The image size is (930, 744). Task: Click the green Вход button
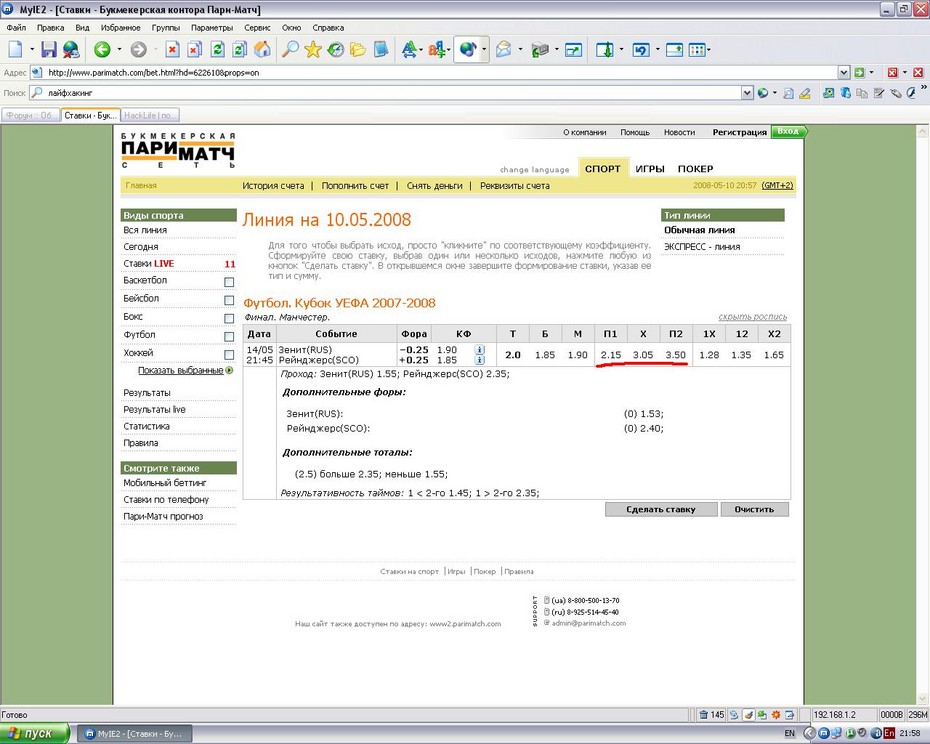[788, 132]
